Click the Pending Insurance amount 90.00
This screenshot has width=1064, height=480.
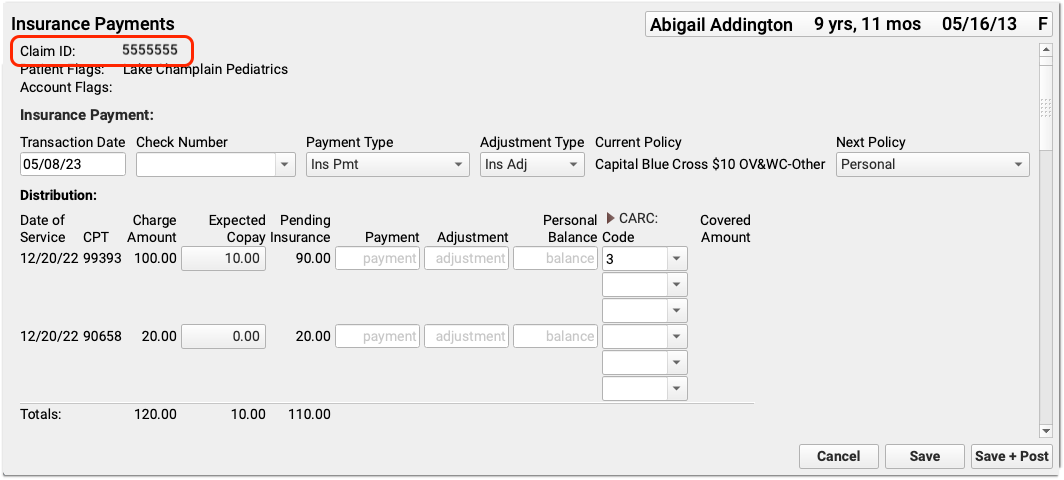coord(314,259)
